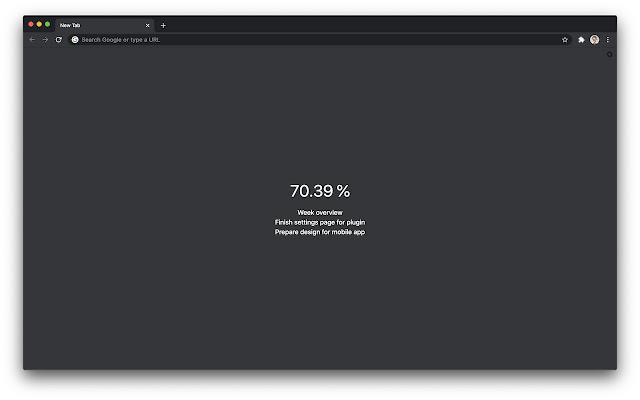
Task: Click Finish settings page for plugin
Action: pyautogui.click(x=320, y=222)
